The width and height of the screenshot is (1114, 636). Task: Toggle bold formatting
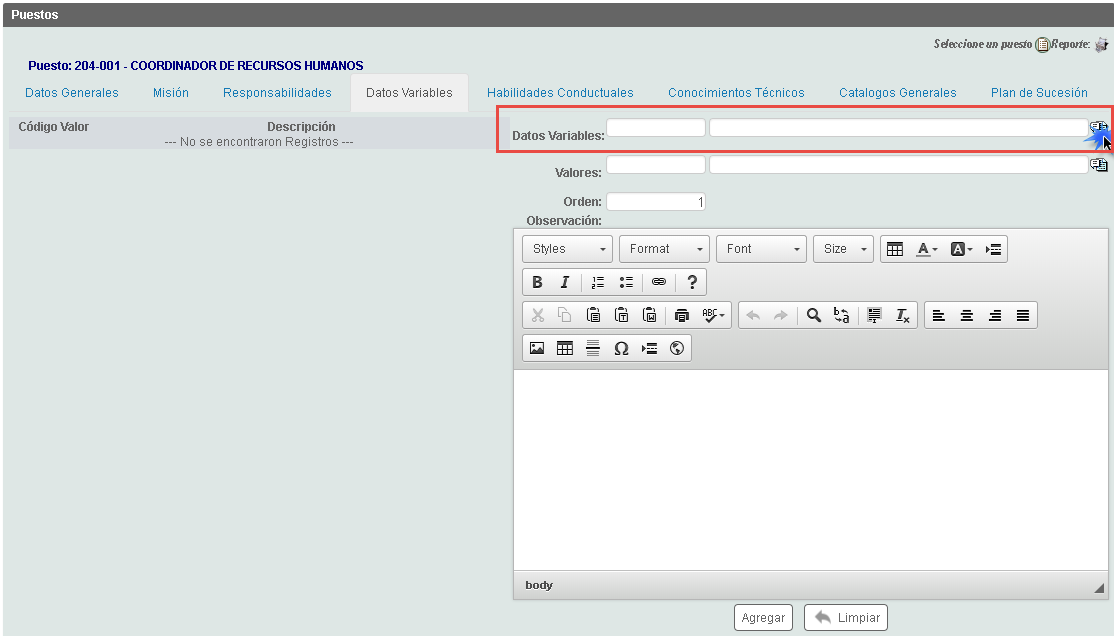click(x=537, y=283)
